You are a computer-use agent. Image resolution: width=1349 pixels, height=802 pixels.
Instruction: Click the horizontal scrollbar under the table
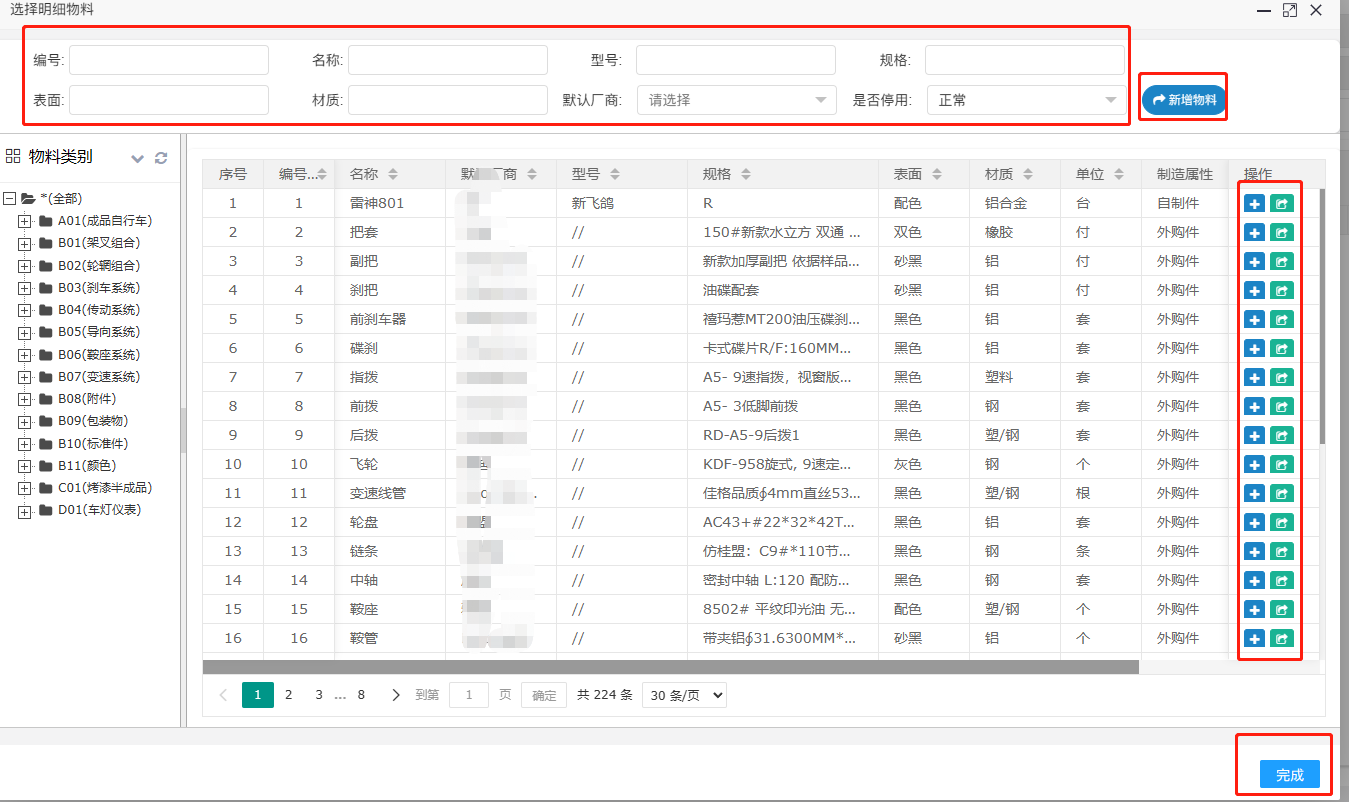pyautogui.click(x=670, y=667)
